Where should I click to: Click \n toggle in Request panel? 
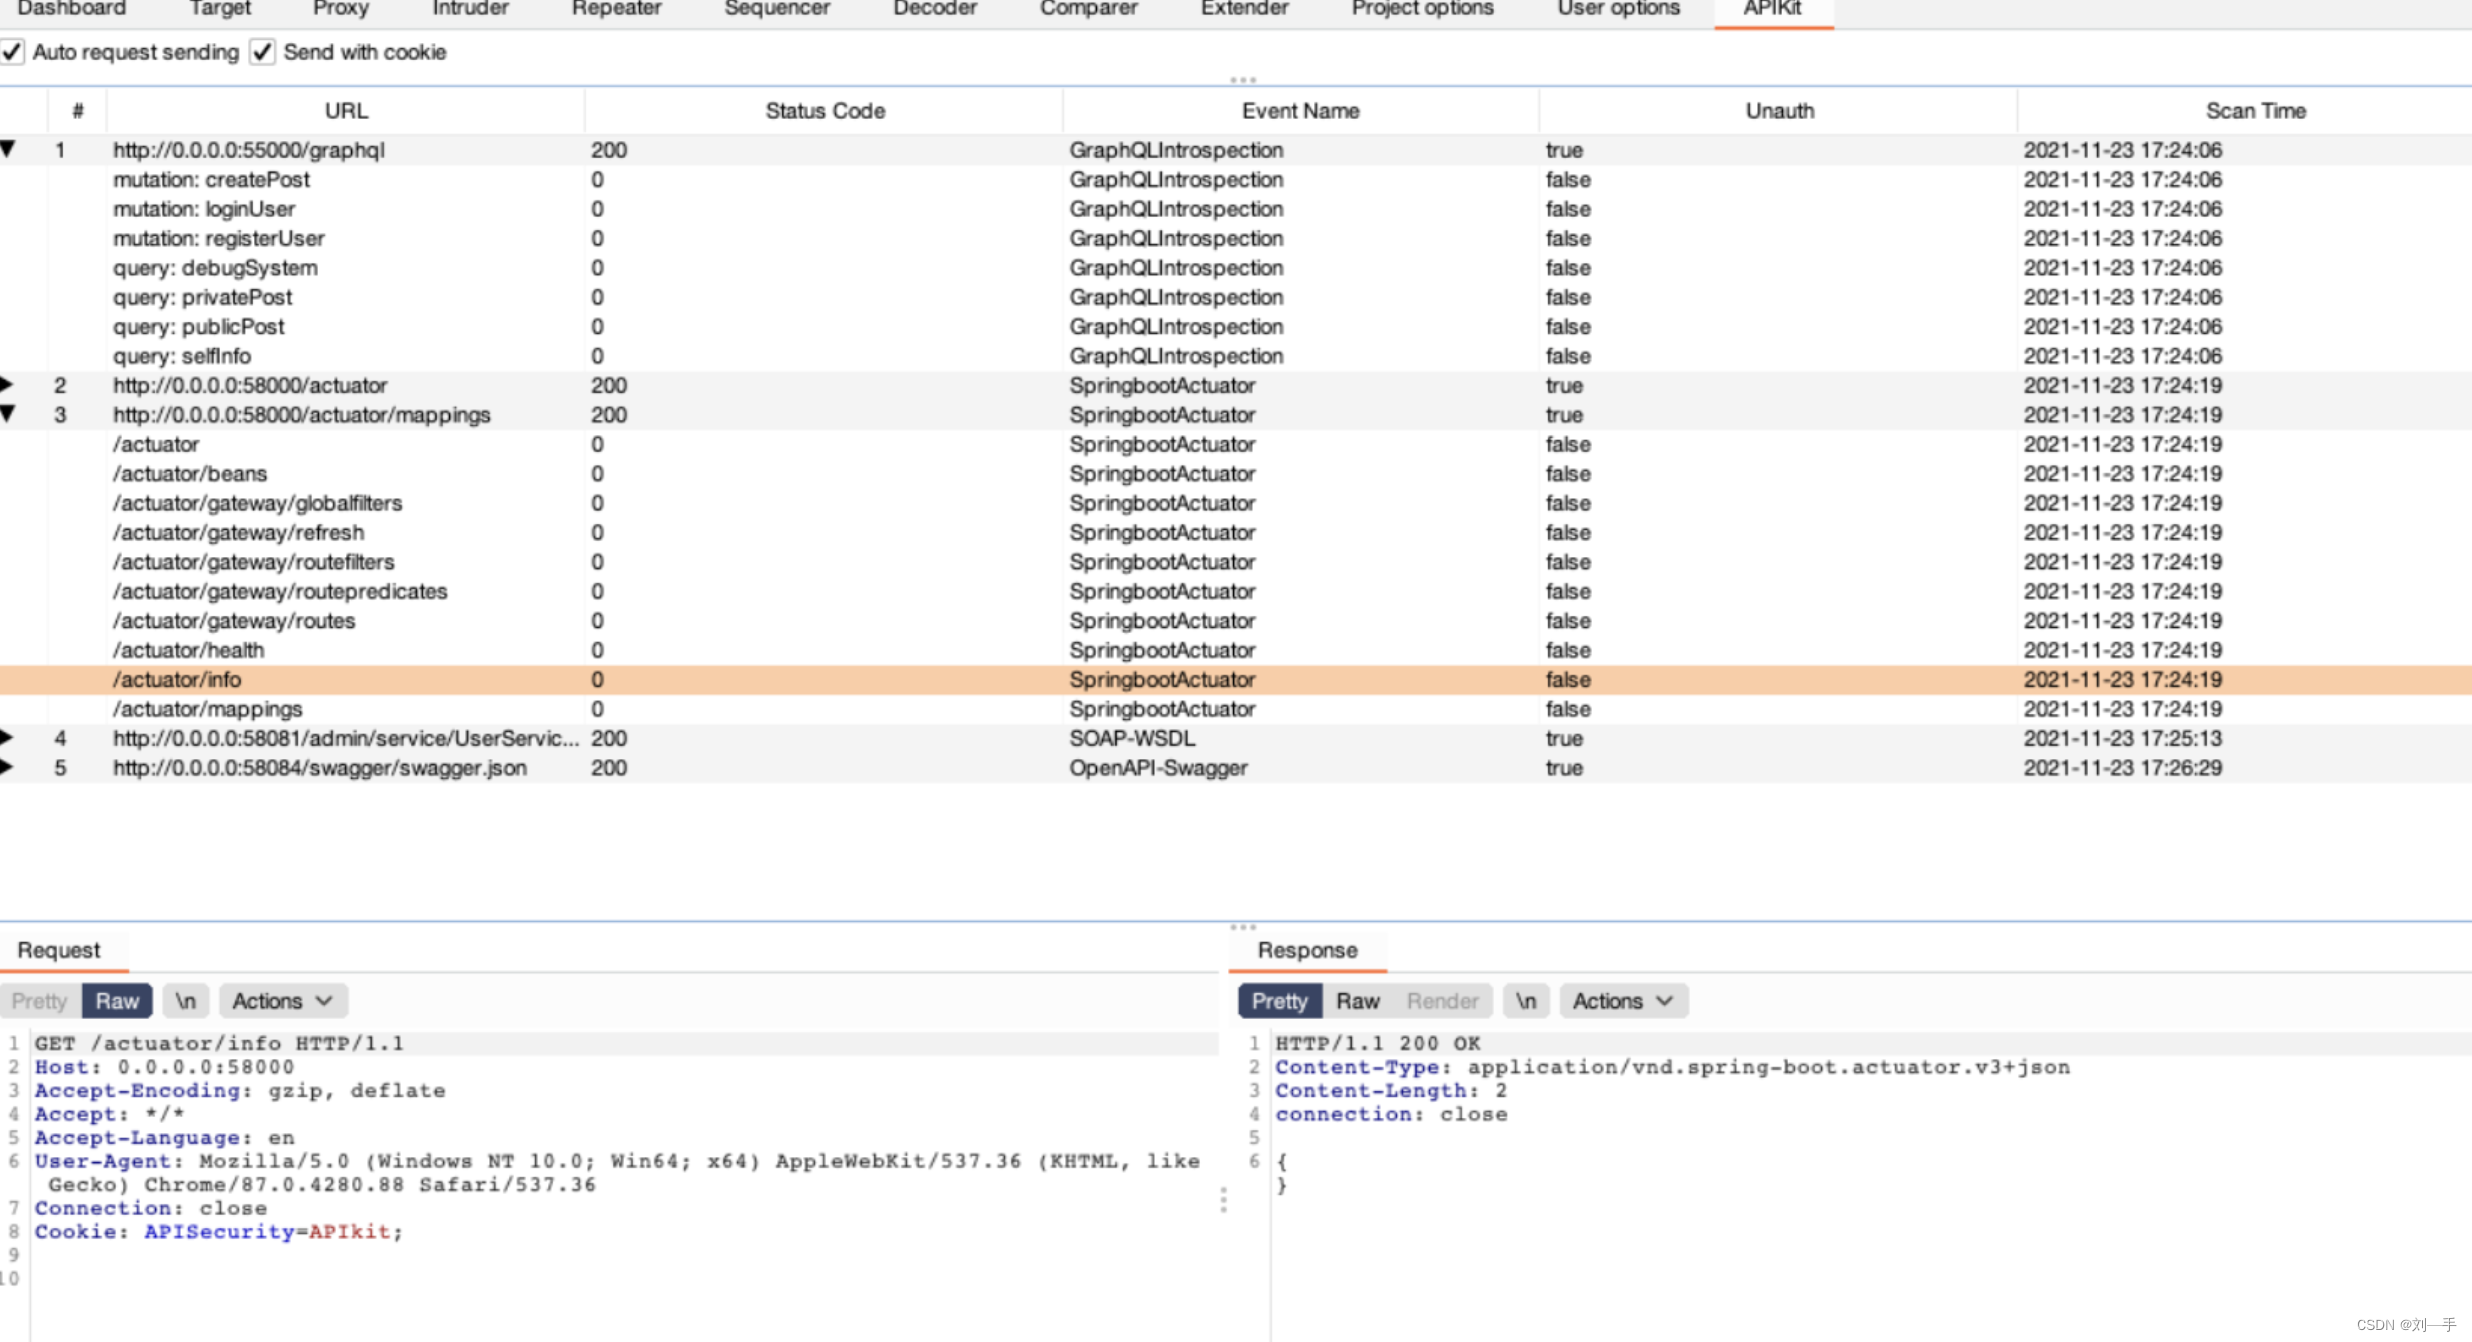183,1000
